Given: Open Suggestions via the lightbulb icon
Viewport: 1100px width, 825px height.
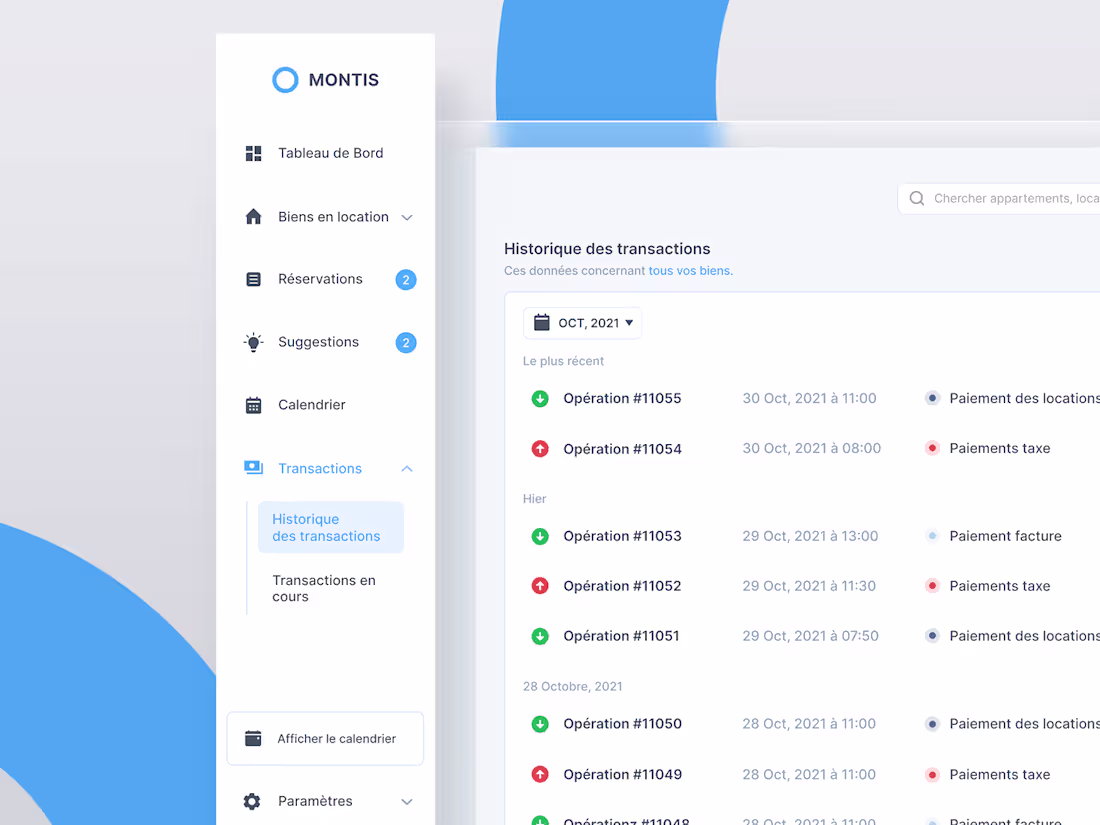Looking at the screenshot, I should coord(253,342).
